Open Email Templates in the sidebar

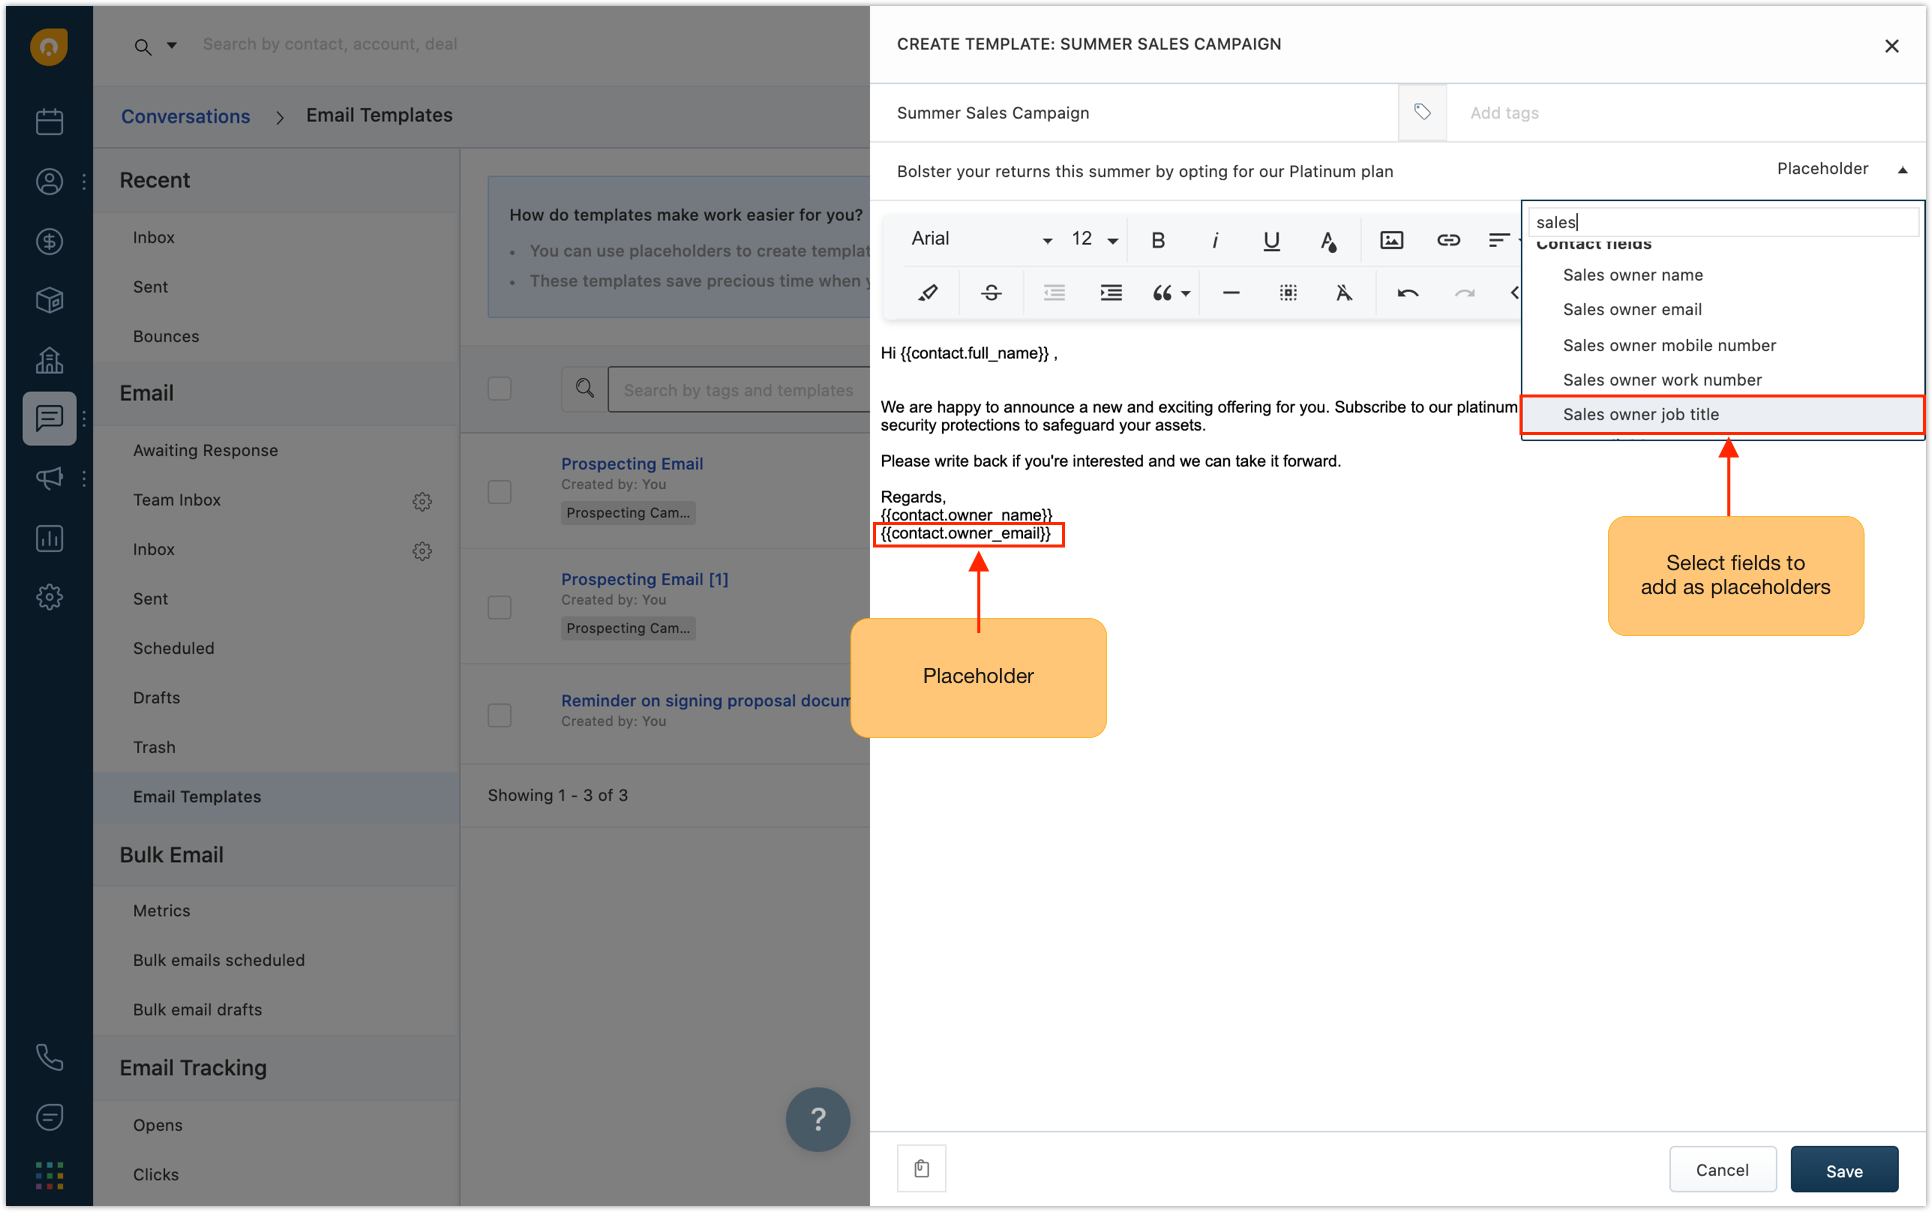coord(197,797)
